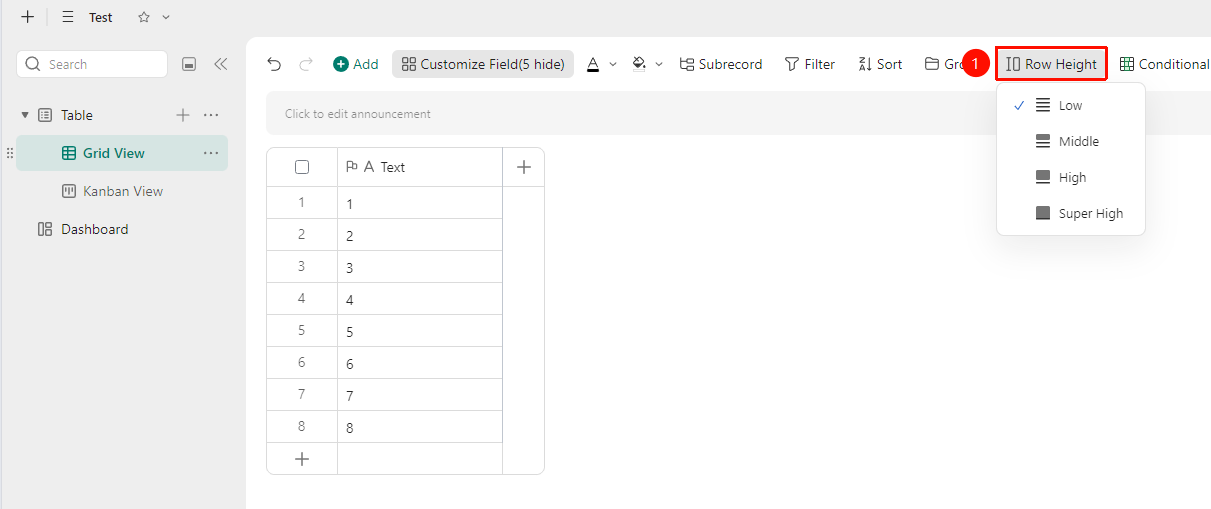Click the redo arrow icon

pos(306,64)
